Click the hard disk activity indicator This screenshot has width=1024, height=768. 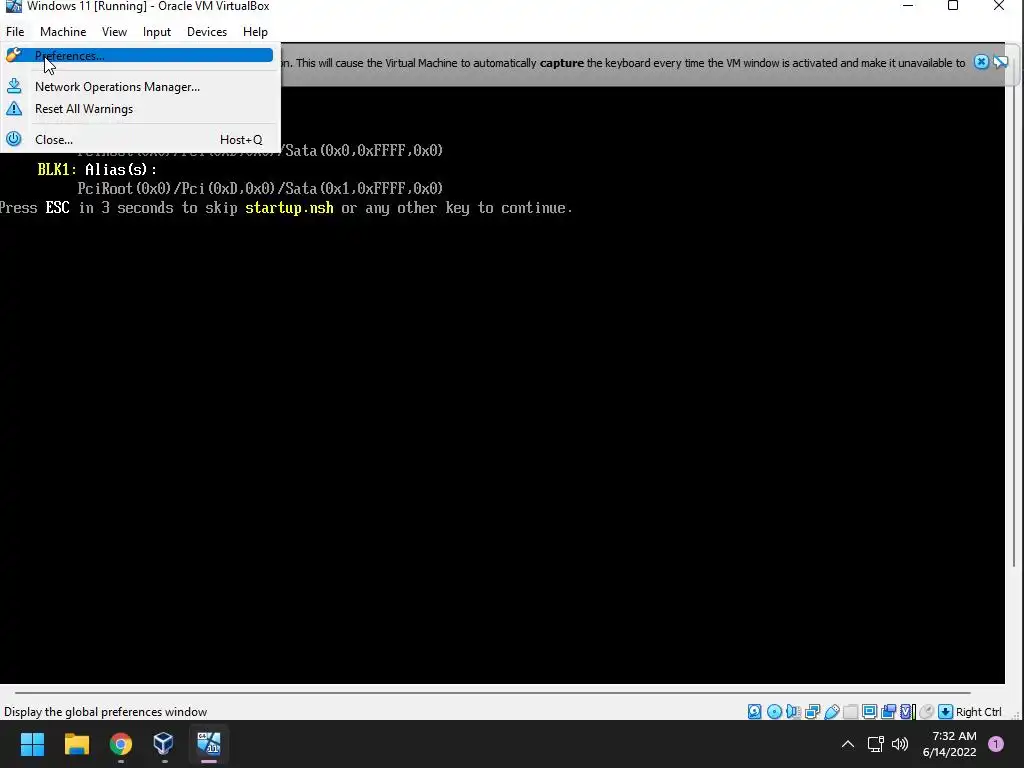coord(754,712)
